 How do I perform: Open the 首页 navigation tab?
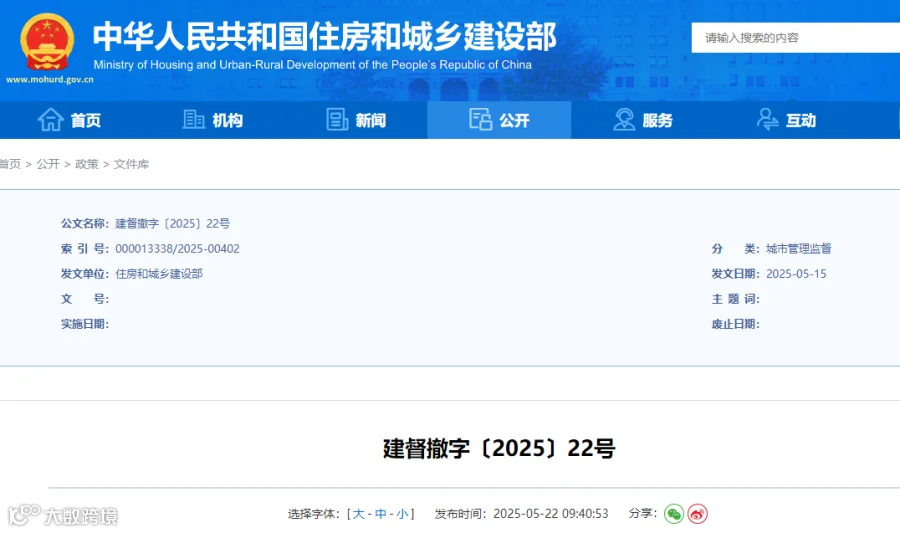tap(69, 120)
